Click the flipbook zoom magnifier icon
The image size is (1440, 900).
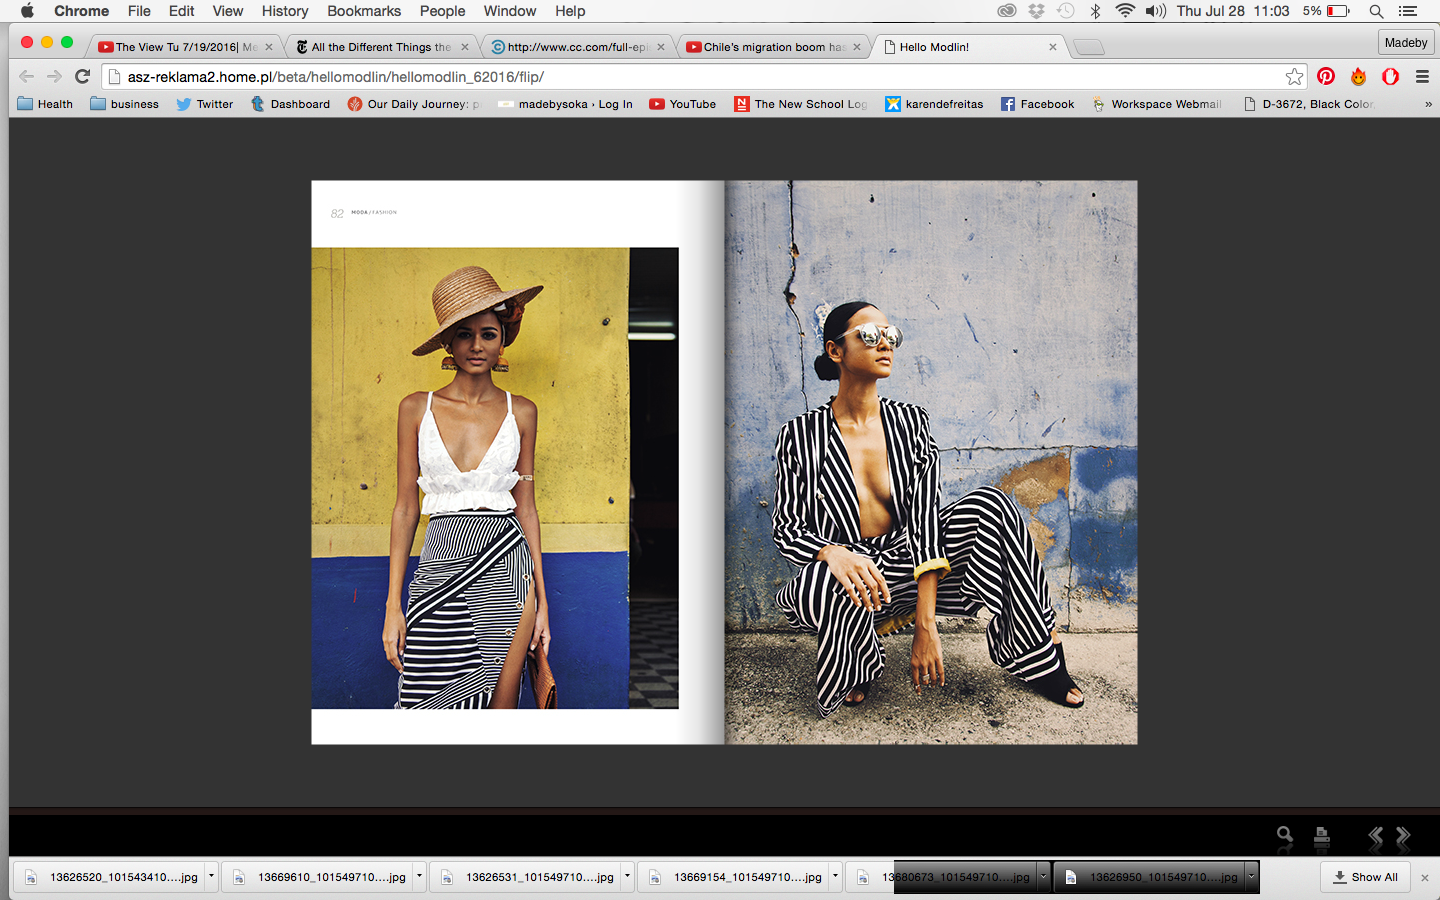[1285, 835]
